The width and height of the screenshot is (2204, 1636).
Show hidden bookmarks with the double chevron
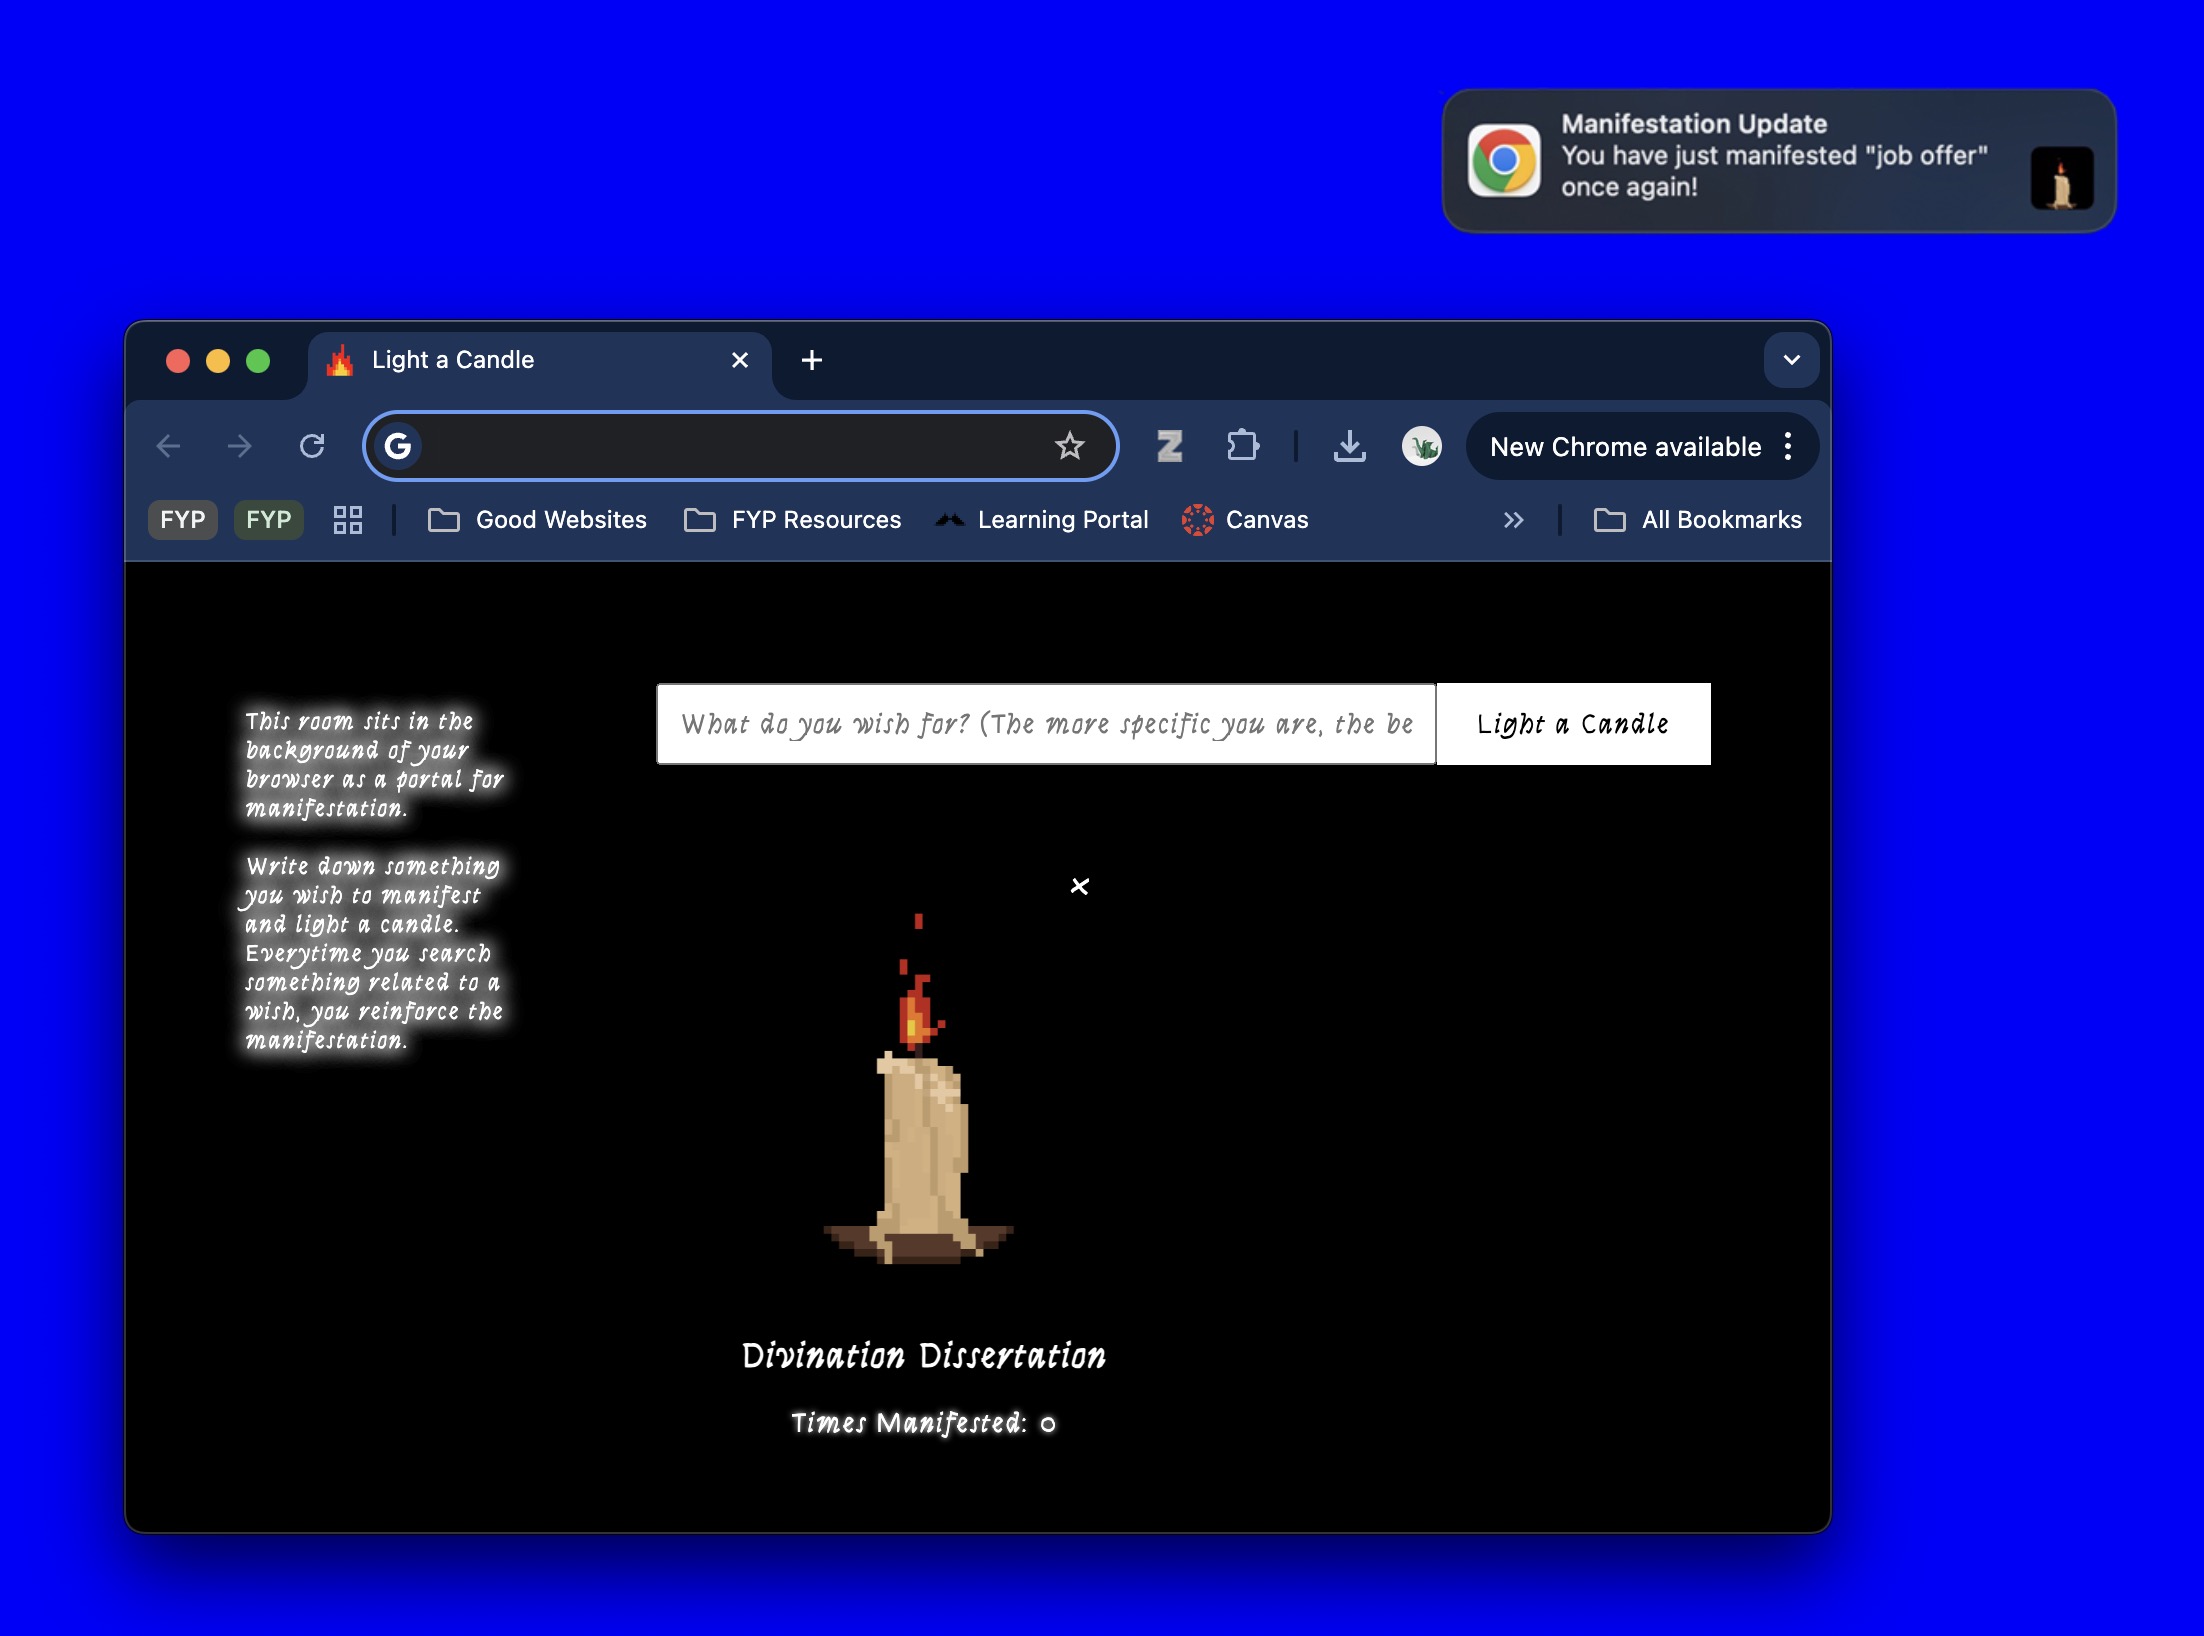point(1513,520)
